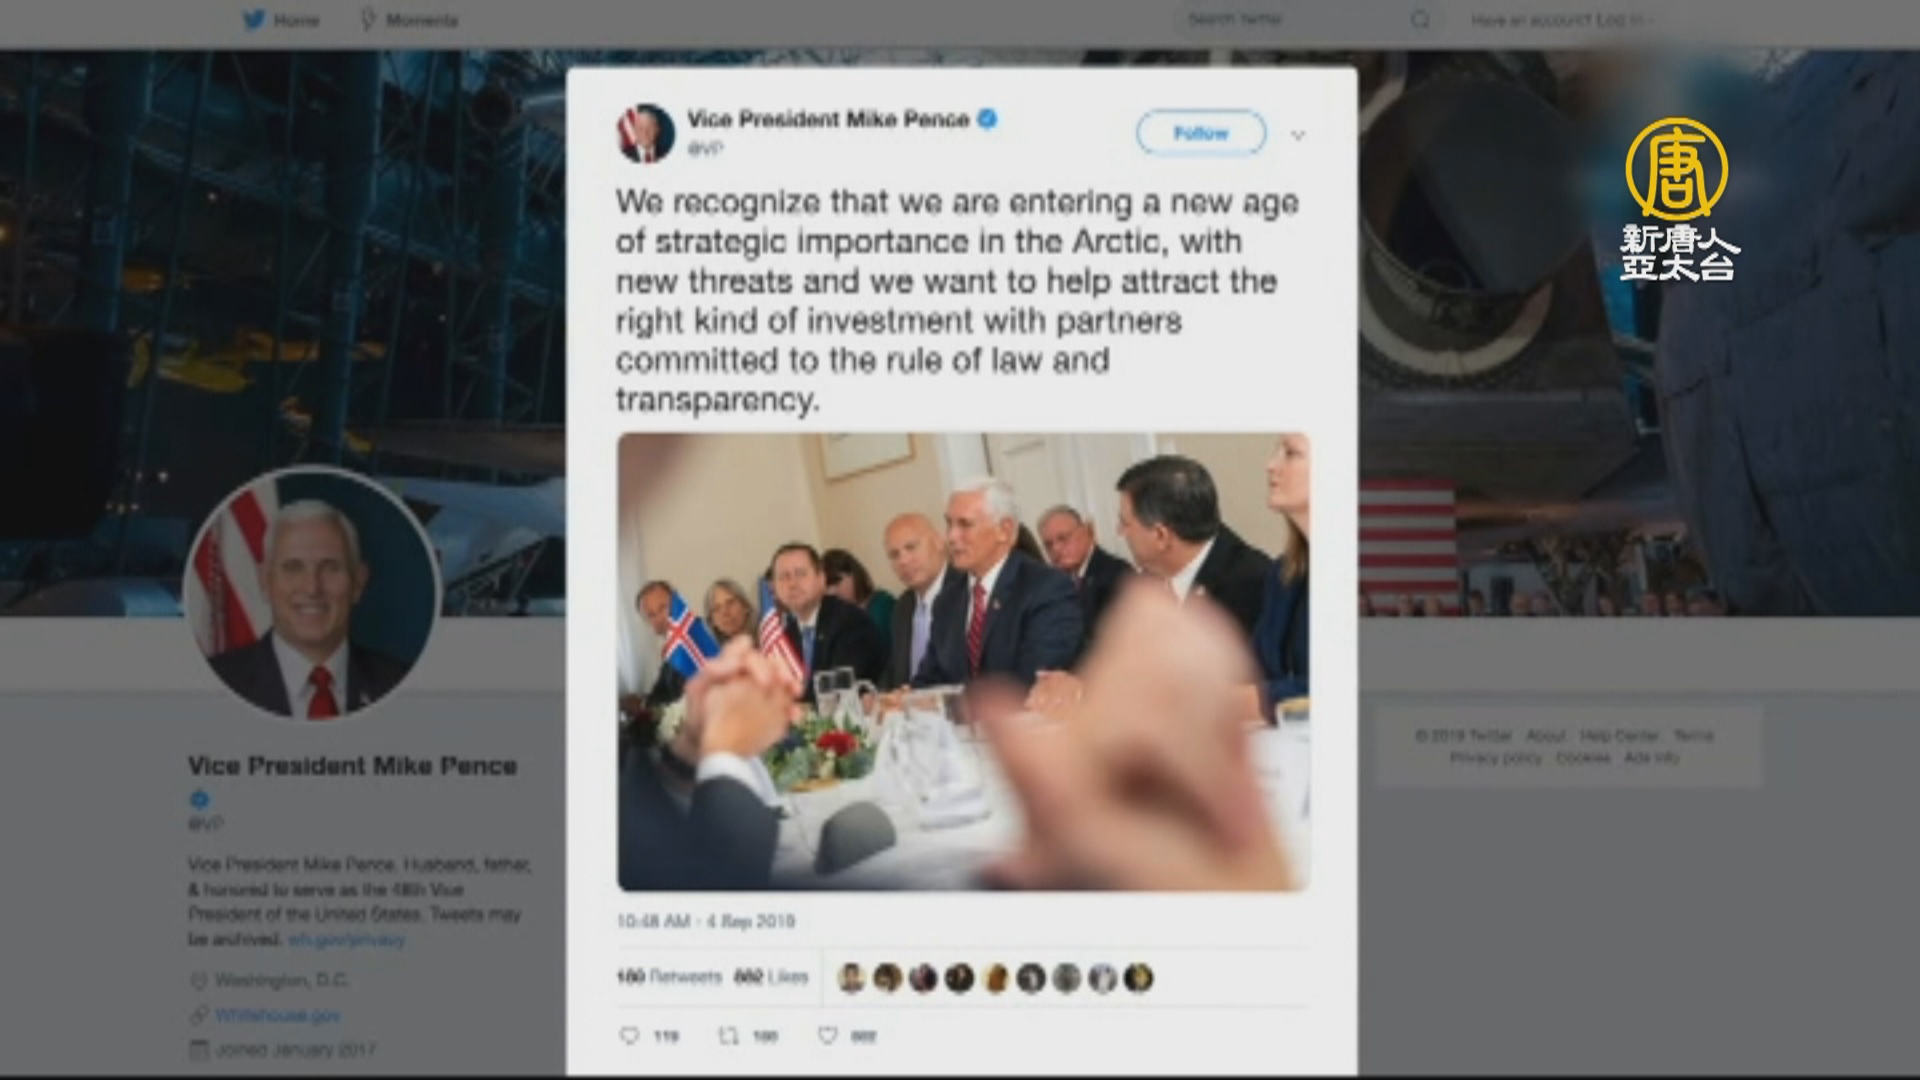The height and width of the screenshot is (1080, 1920).
Task: Open the large profile picture
Action: (x=311, y=593)
